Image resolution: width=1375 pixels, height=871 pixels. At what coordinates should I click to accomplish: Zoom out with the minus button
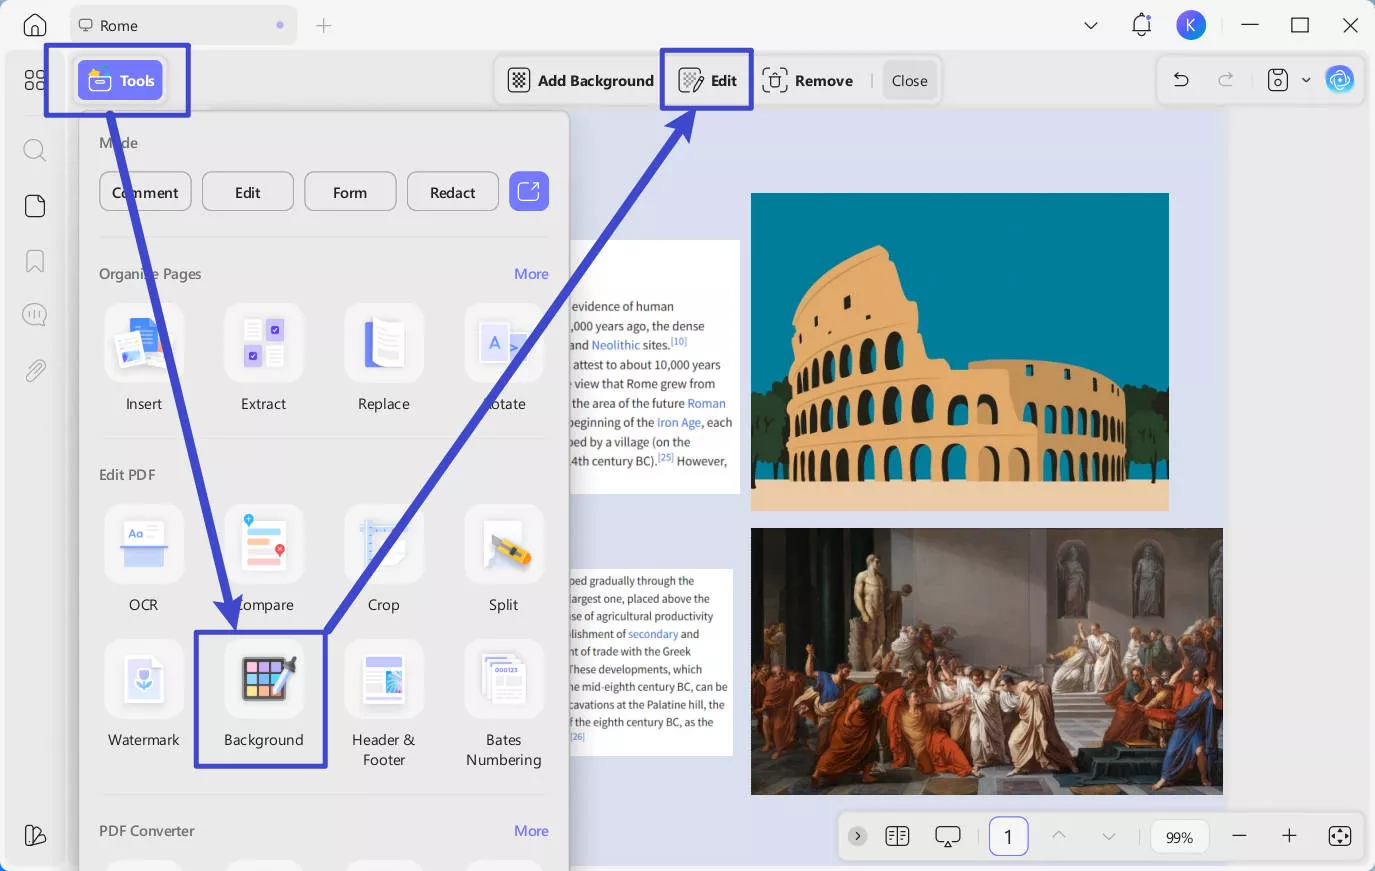[x=1239, y=836]
